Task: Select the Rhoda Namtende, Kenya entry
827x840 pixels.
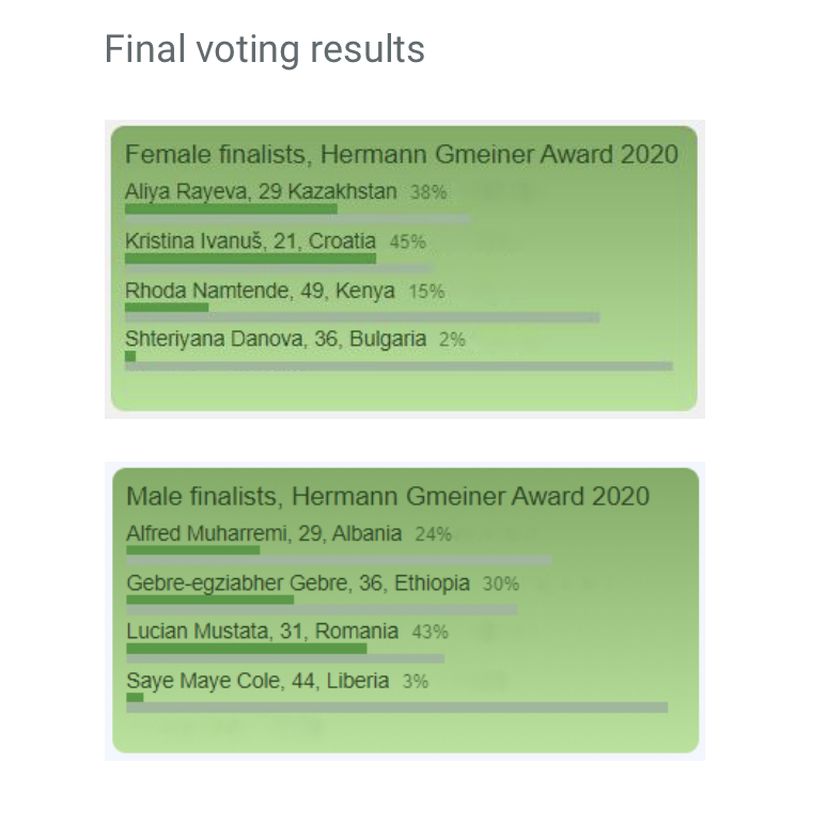Action: [x=260, y=291]
